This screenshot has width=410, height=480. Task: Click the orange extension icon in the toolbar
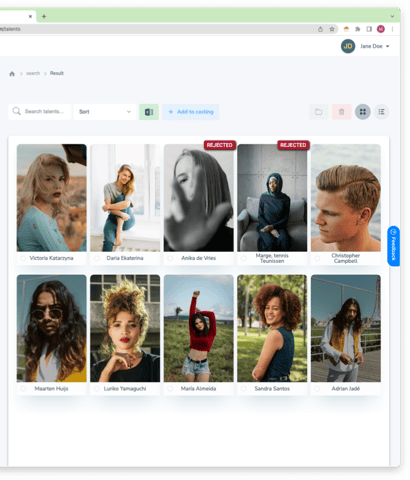tap(346, 29)
